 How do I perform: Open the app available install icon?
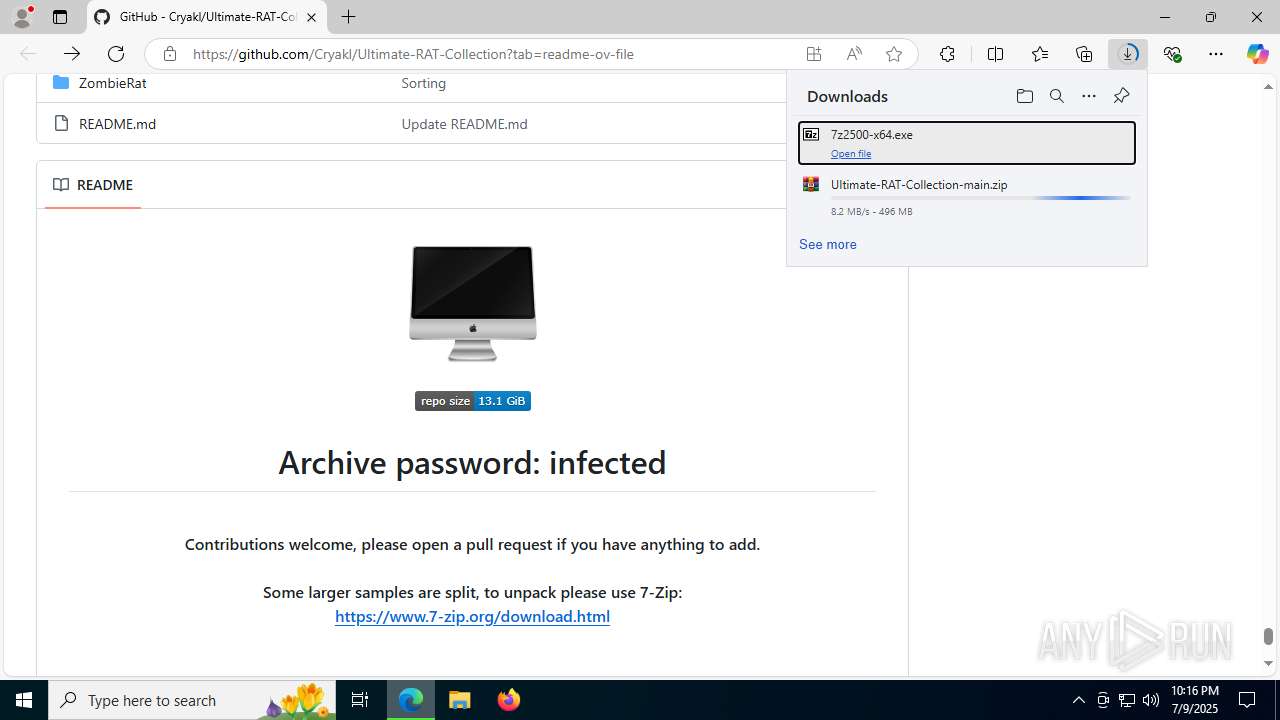click(814, 54)
